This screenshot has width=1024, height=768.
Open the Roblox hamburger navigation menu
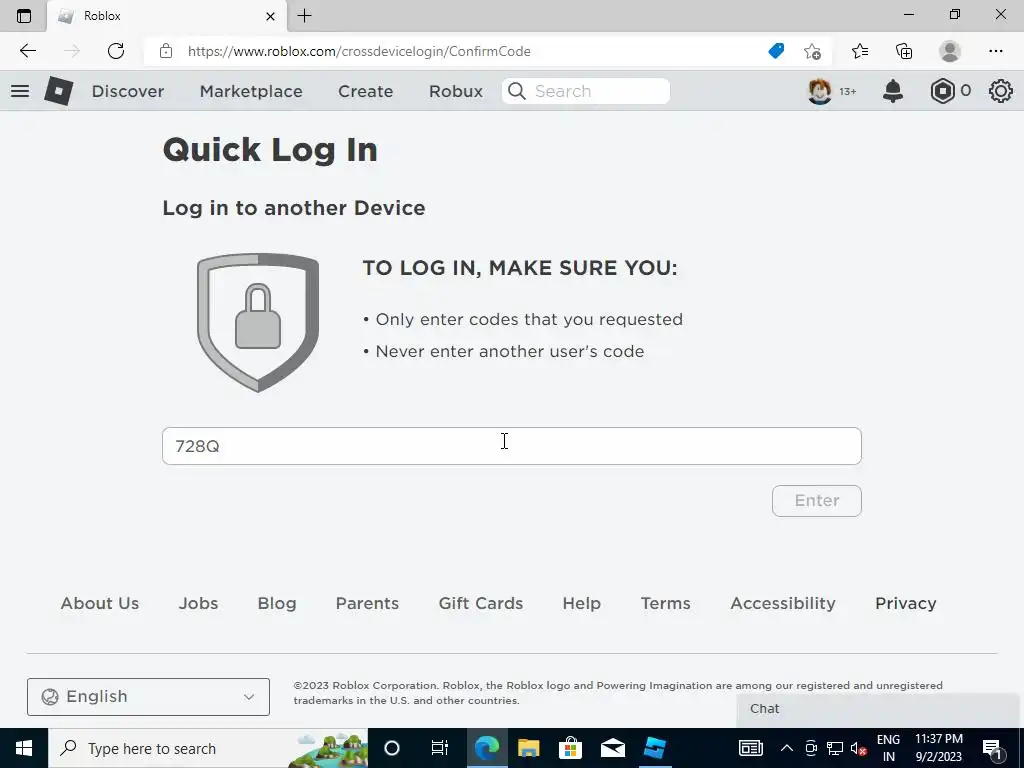[x=20, y=91]
